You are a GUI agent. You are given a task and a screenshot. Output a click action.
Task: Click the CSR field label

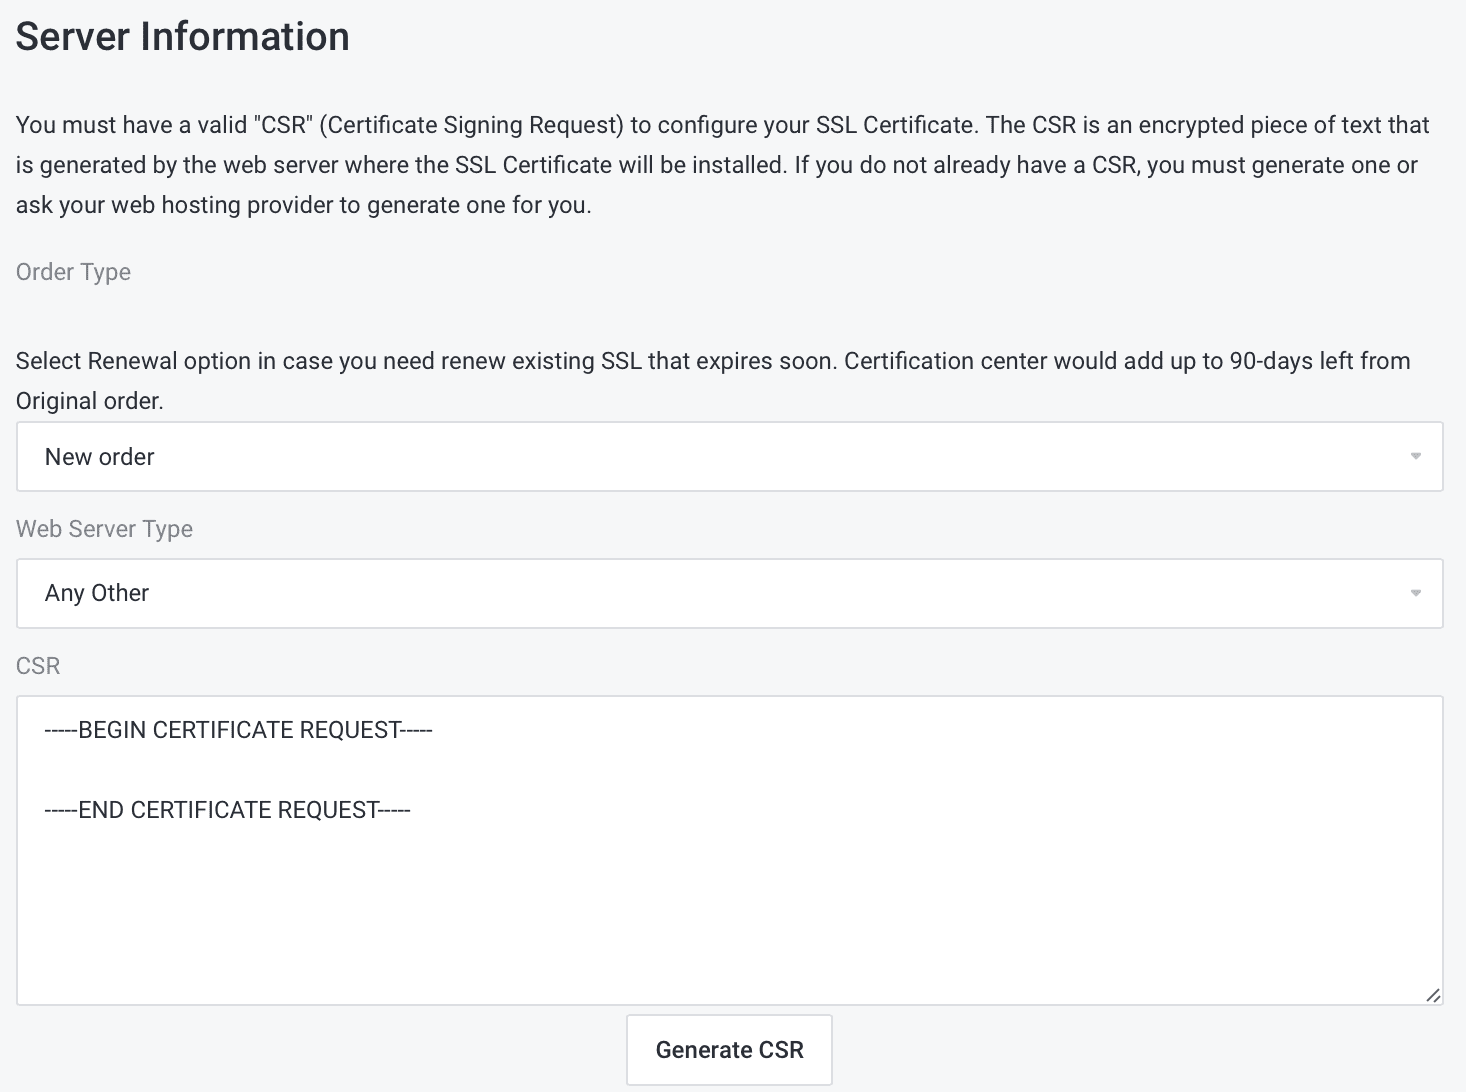pos(38,666)
